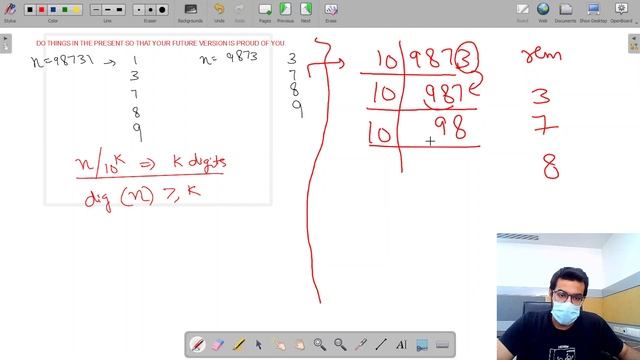Select the Pen tool in stylus palette
This screenshot has height=360, width=640.
click(x=198, y=345)
